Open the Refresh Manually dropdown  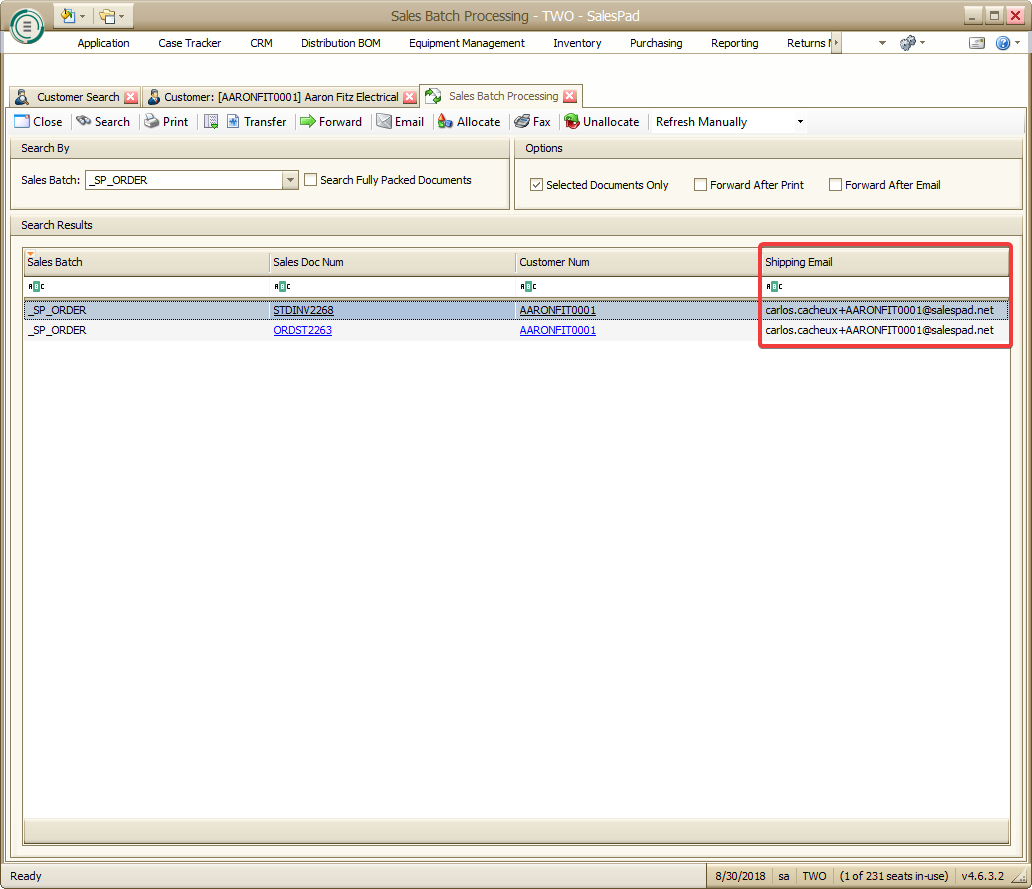(800, 122)
